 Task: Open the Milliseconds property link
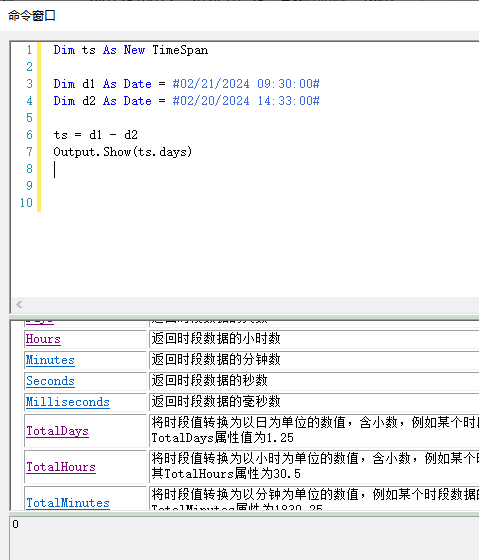[68, 402]
